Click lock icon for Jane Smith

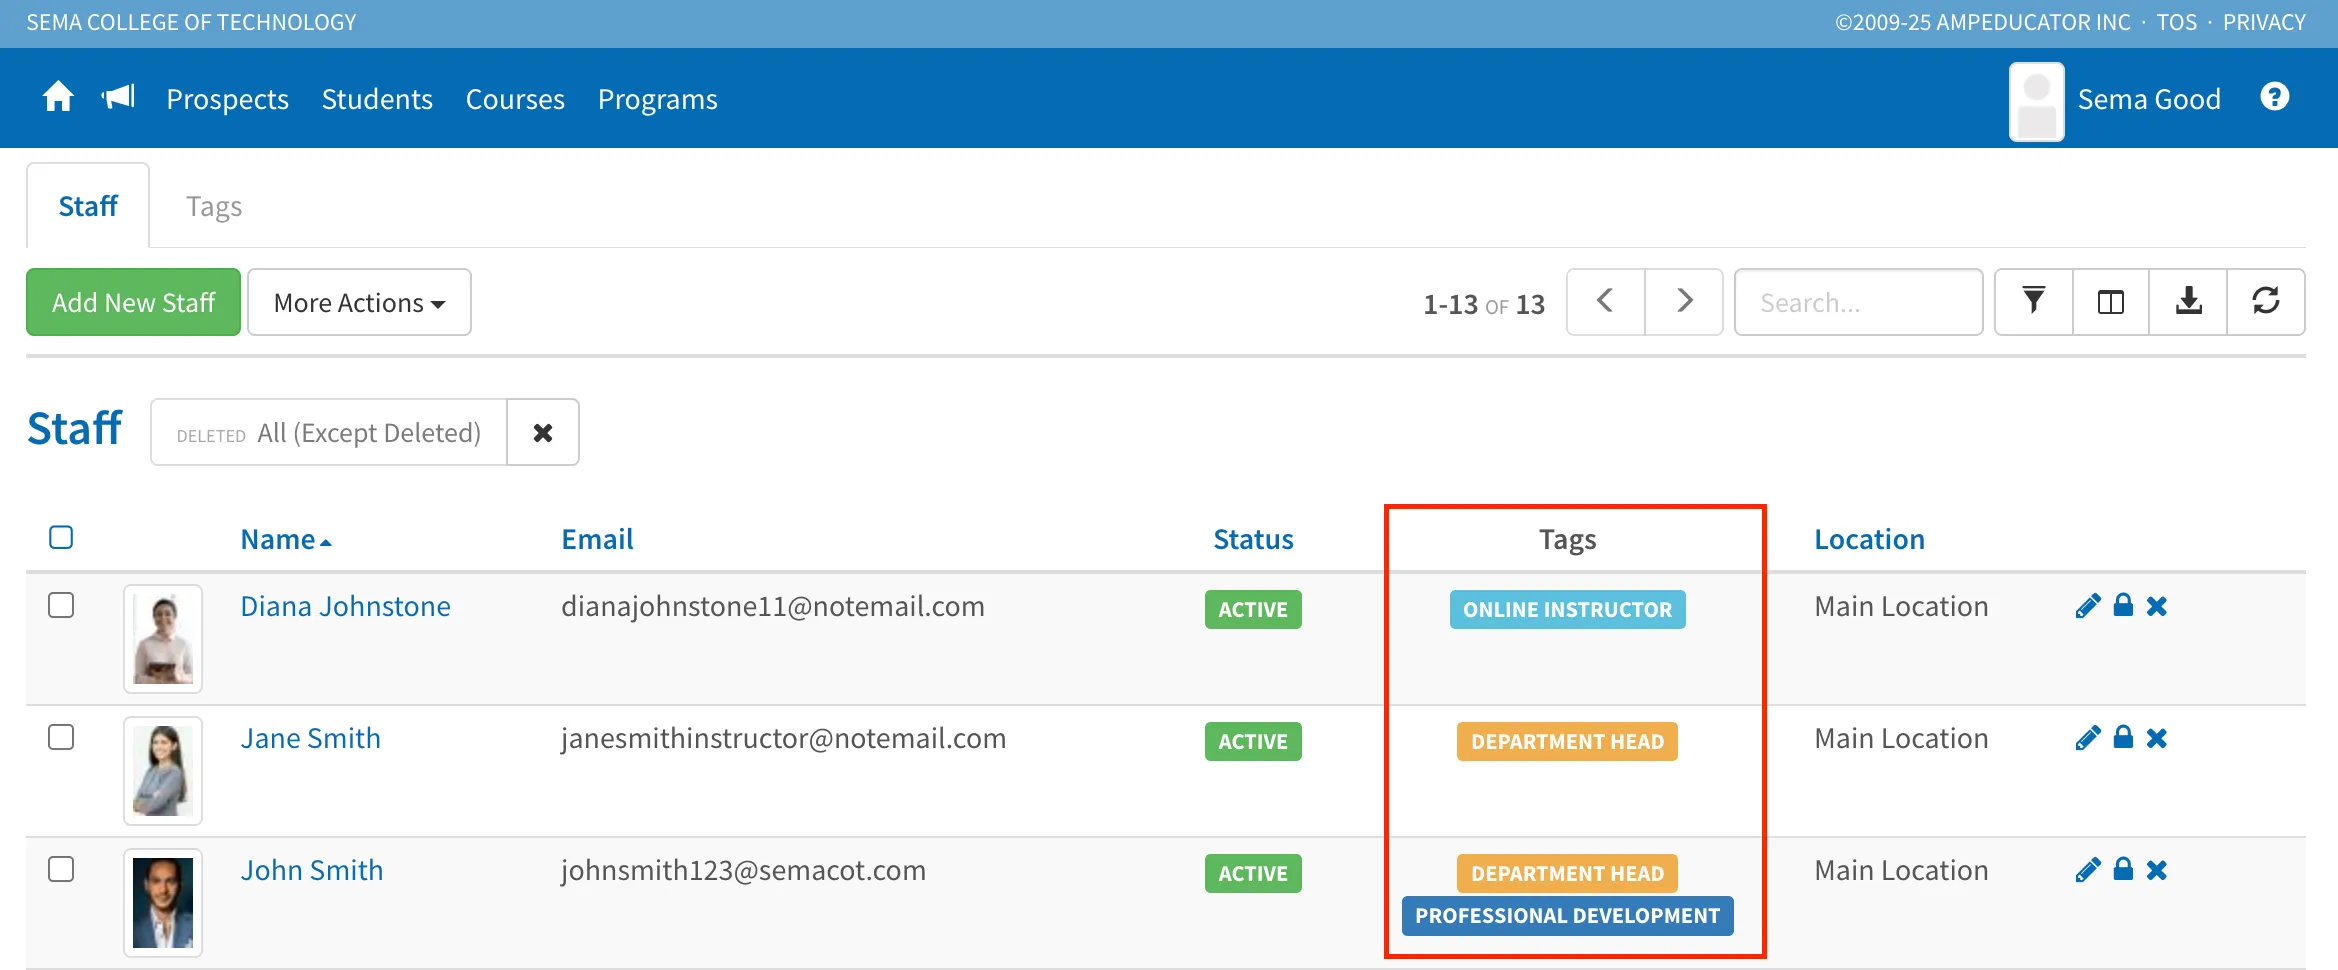point(2123,737)
